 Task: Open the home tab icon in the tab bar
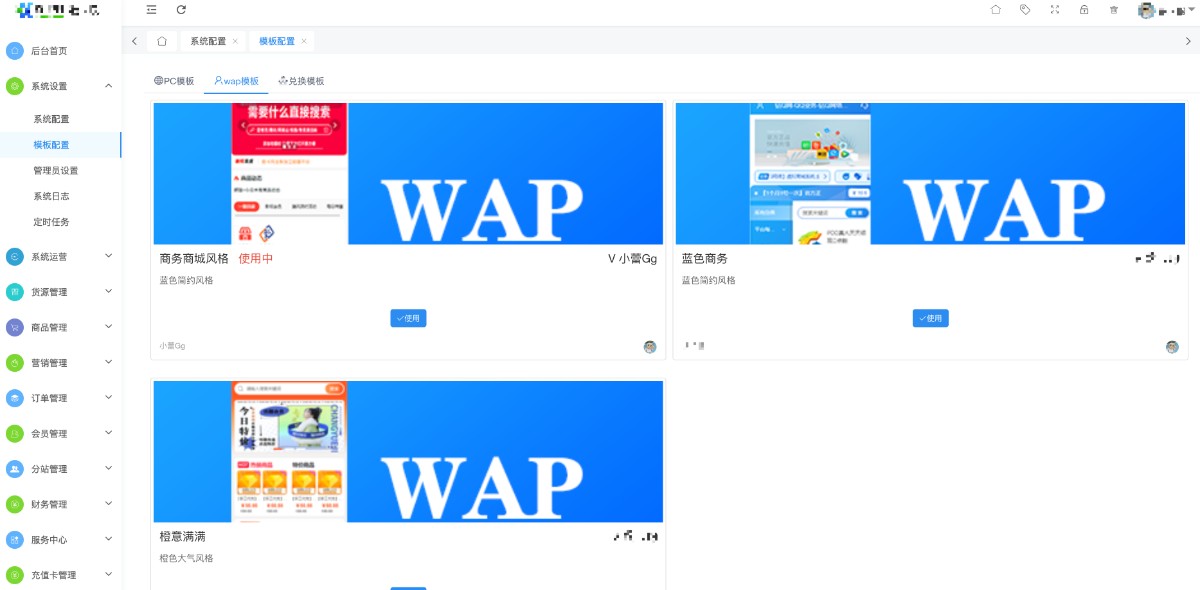click(x=162, y=41)
